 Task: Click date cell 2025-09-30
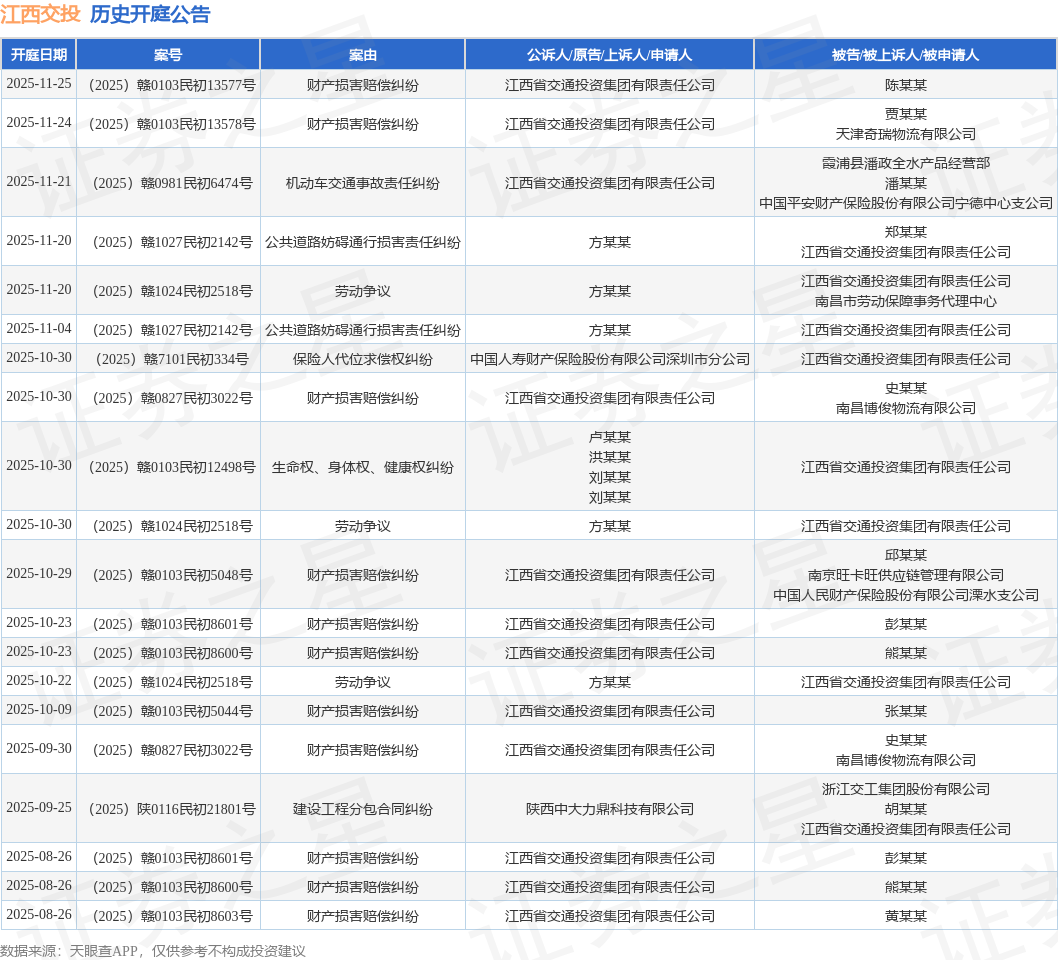click(38, 749)
